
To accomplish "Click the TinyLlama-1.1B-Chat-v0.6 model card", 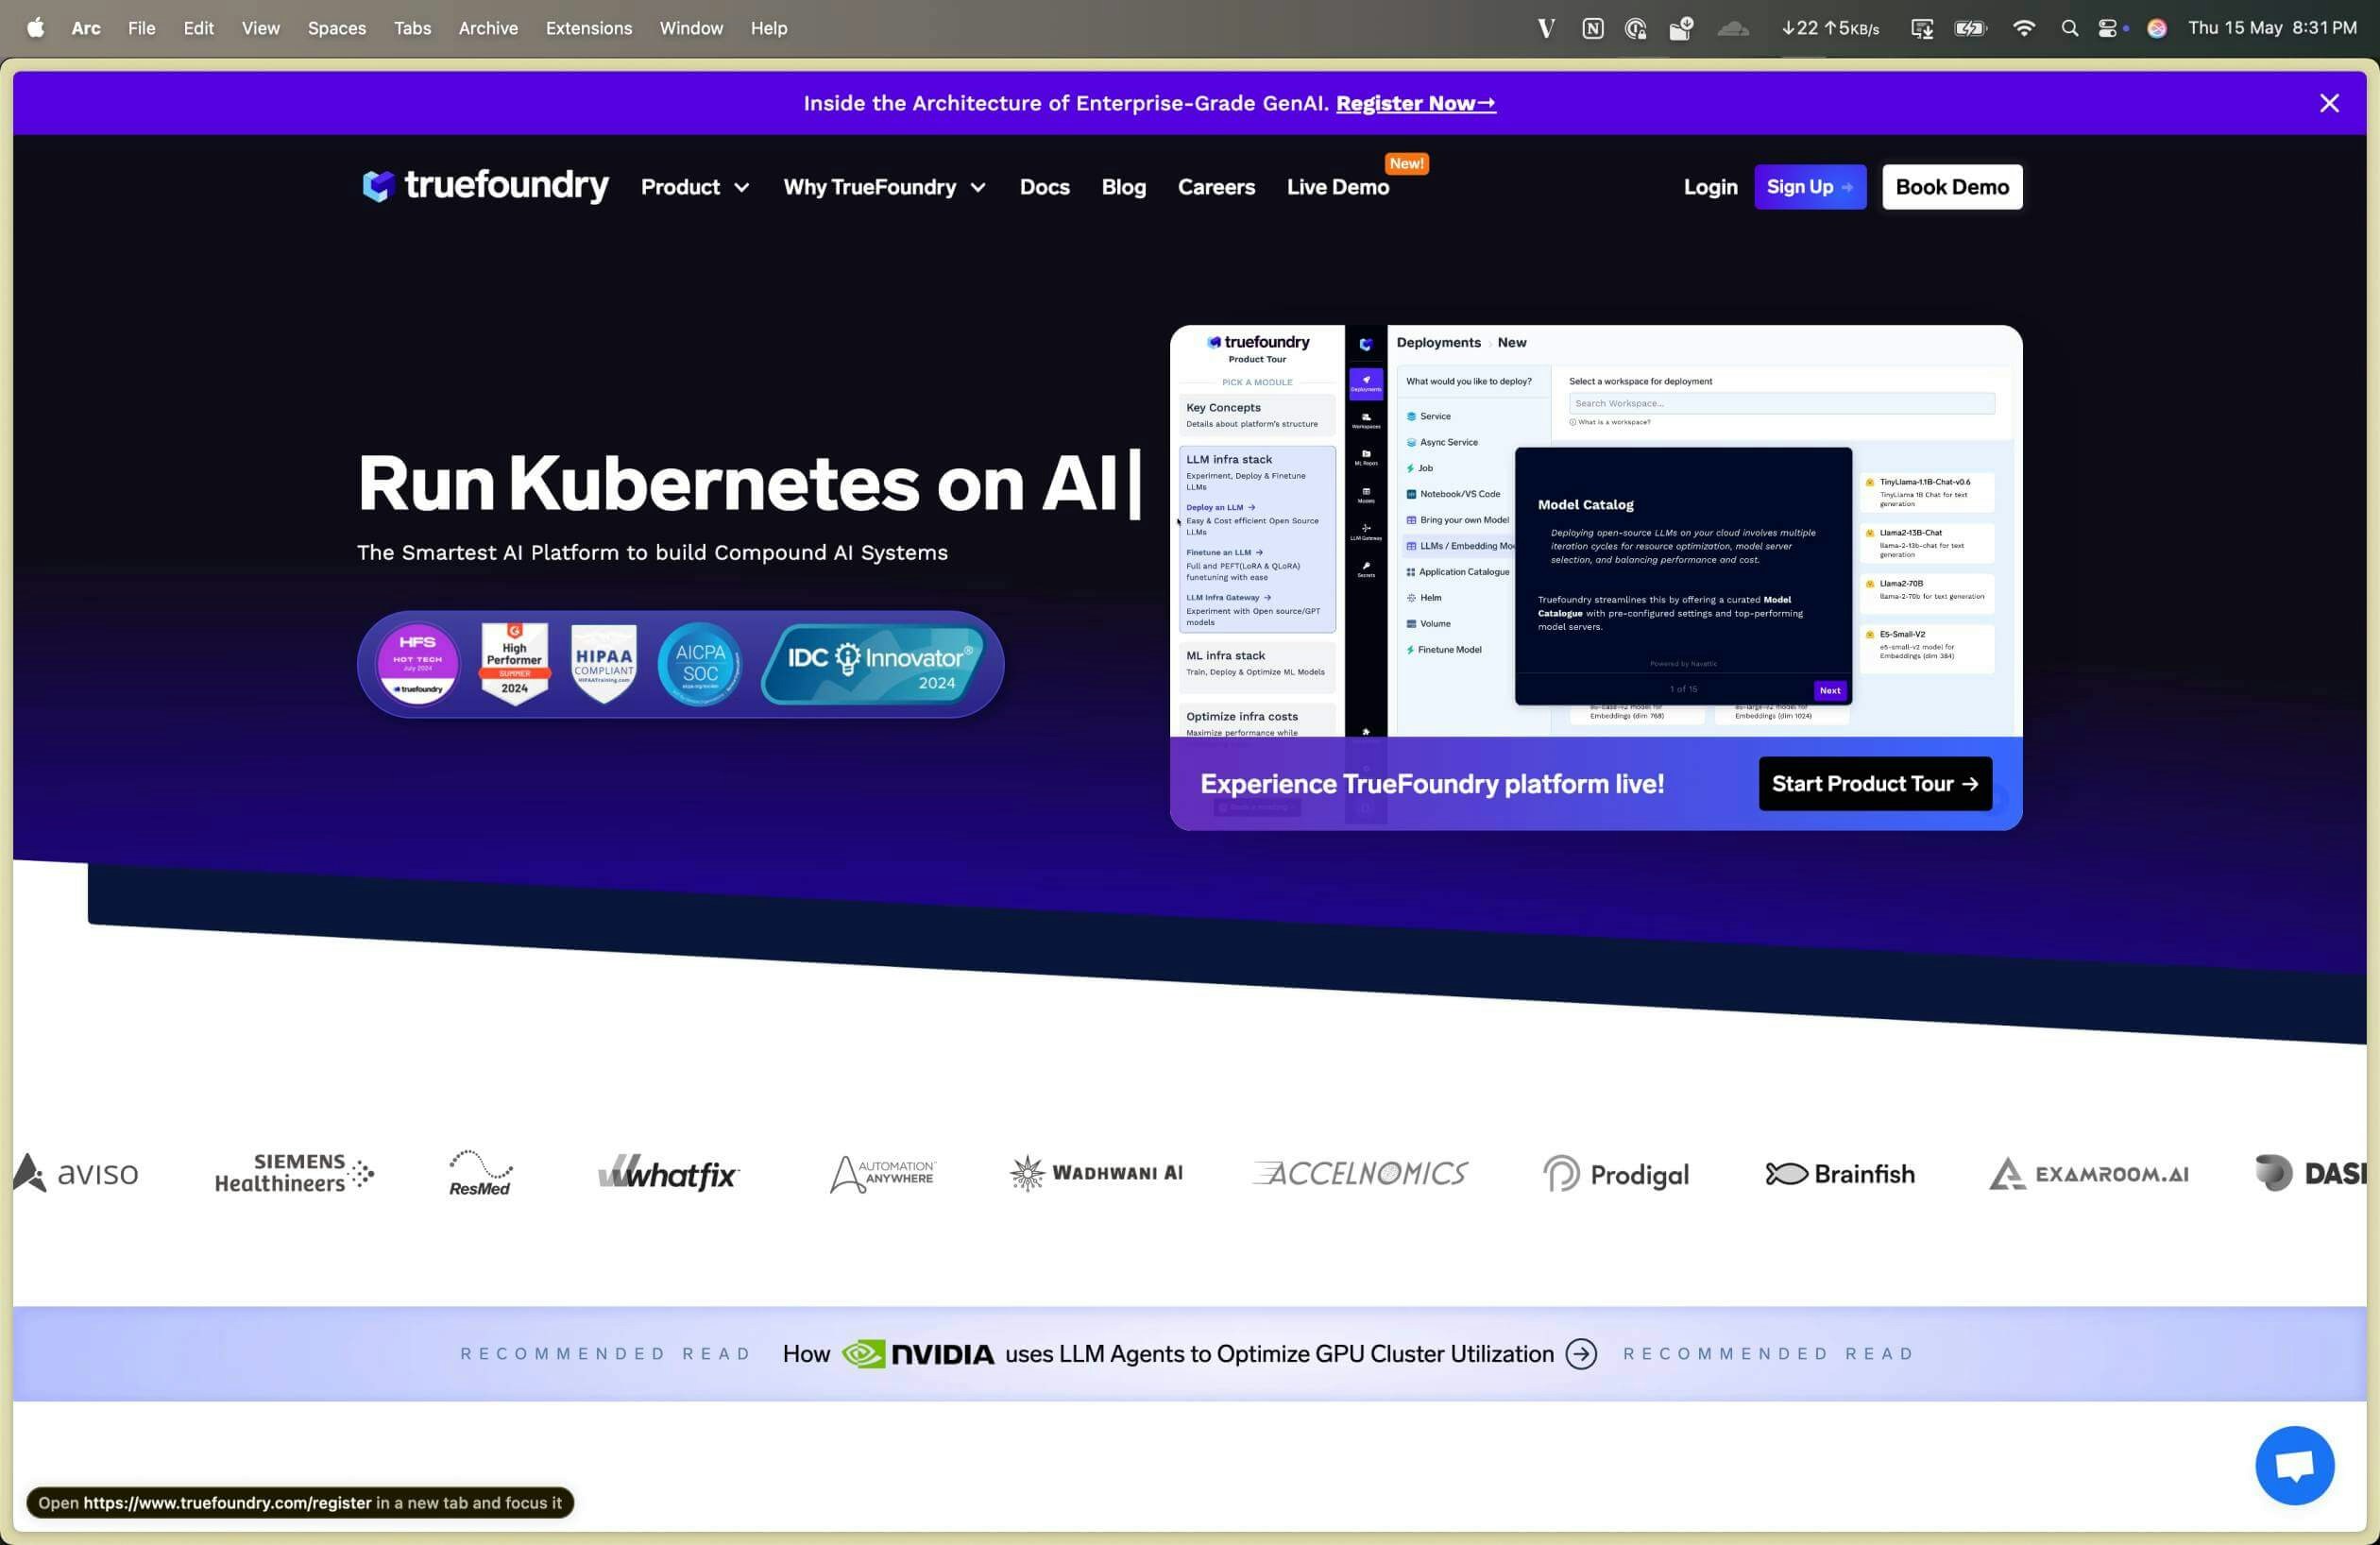I will (1927, 492).
